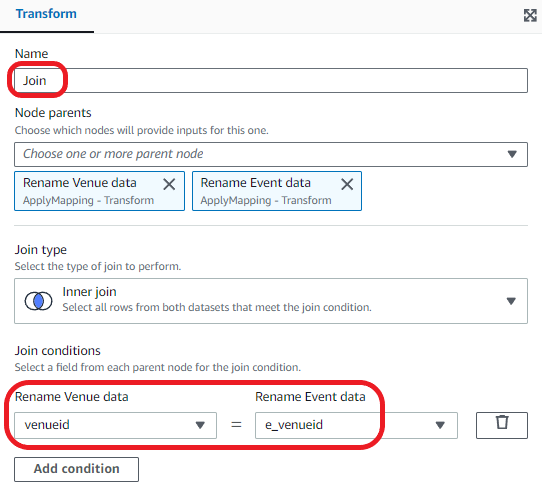
Task: Remove the Rename Venue data parent node
Action: (169, 184)
